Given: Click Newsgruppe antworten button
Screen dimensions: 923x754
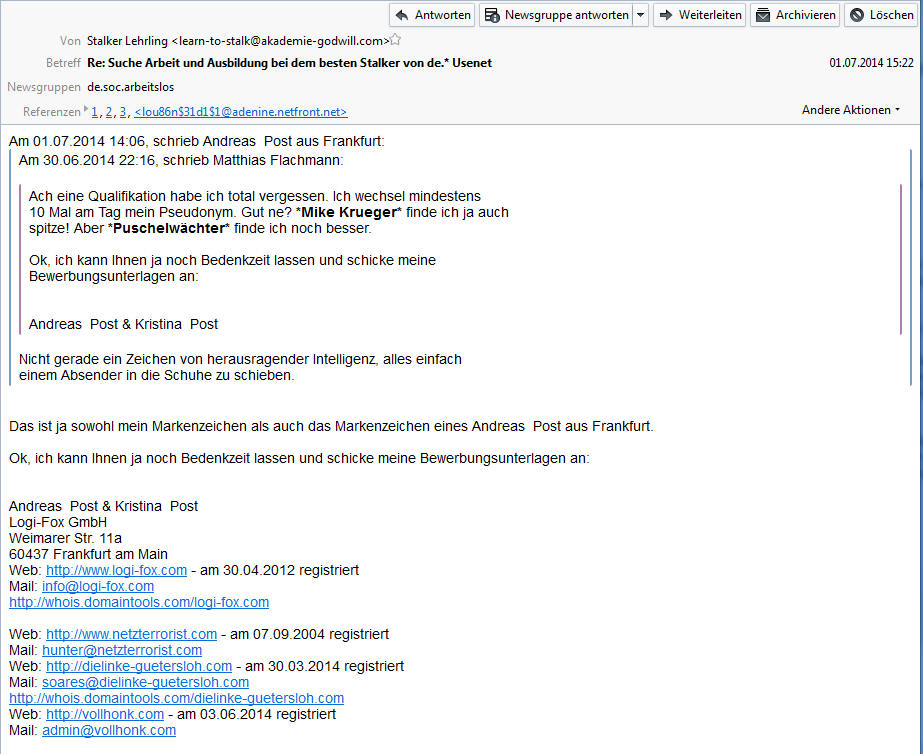Looking at the screenshot, I should [x=556, y=15].
